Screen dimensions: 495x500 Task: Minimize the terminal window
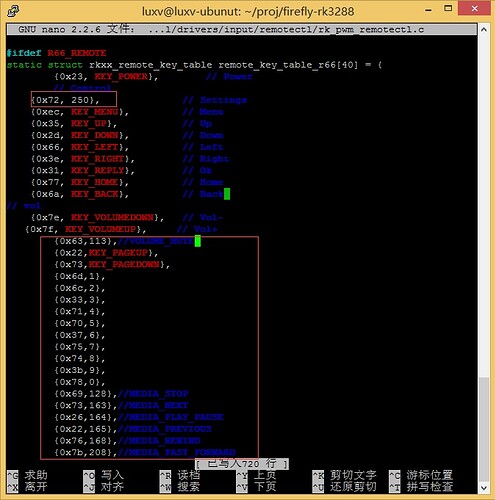(428, 9)
